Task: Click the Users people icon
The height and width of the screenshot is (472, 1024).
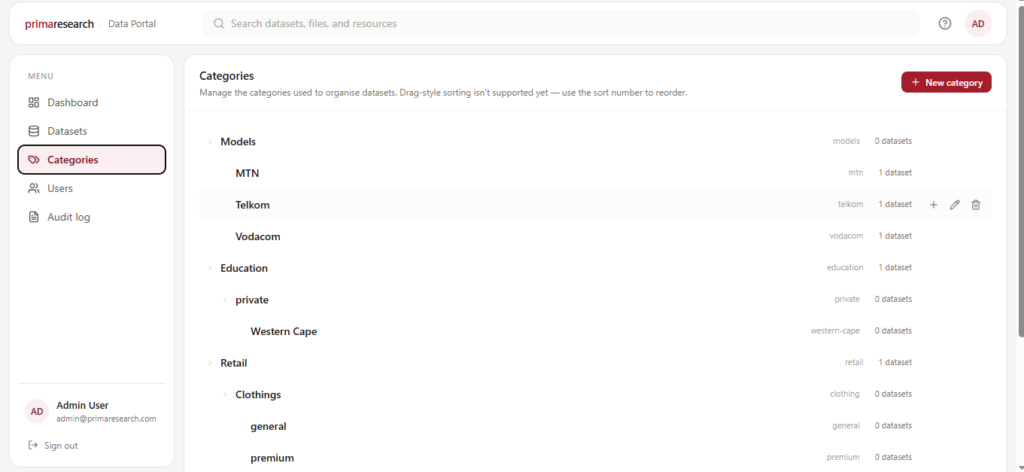Action: point(34,189)
